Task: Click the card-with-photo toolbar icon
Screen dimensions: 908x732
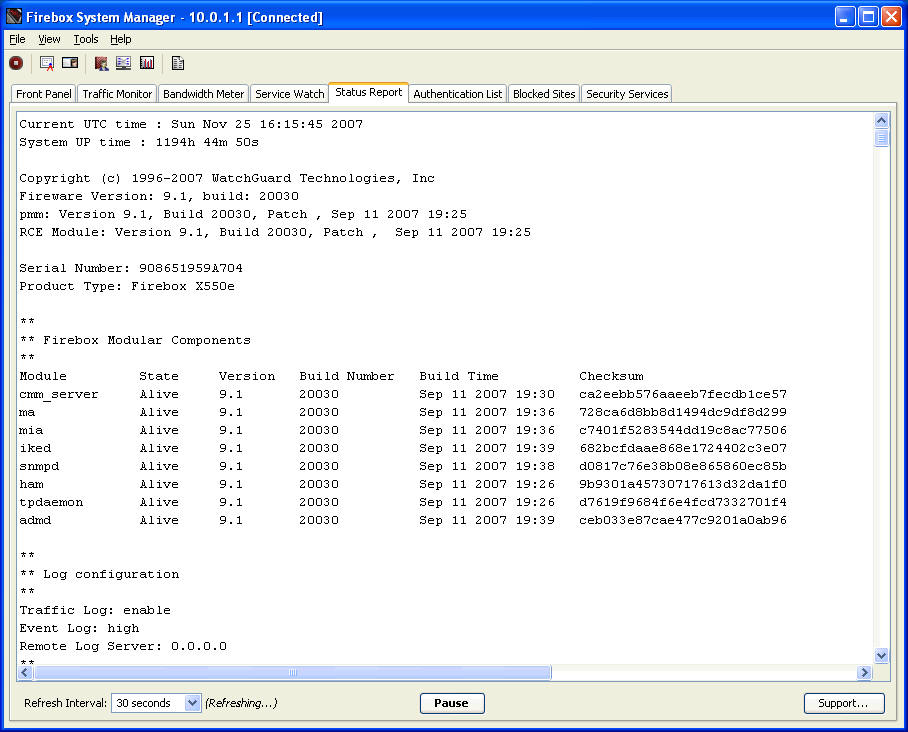Action: click(x=70, y=63)
